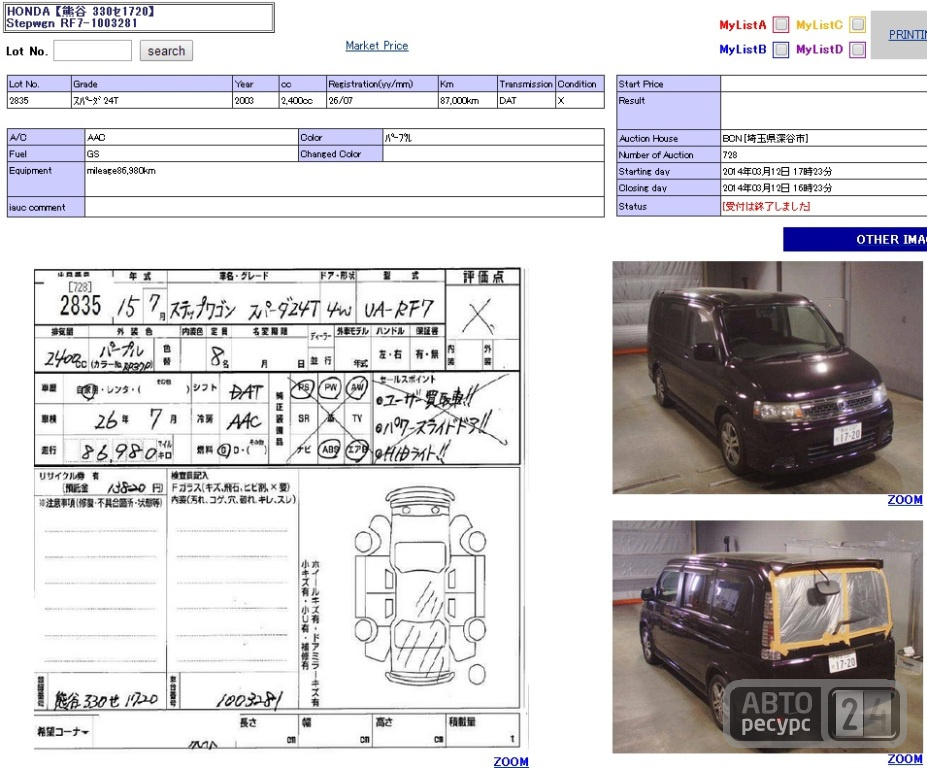The image size is (927, 768).
Task: Select the red Status message text
Action: pos(766,206)
